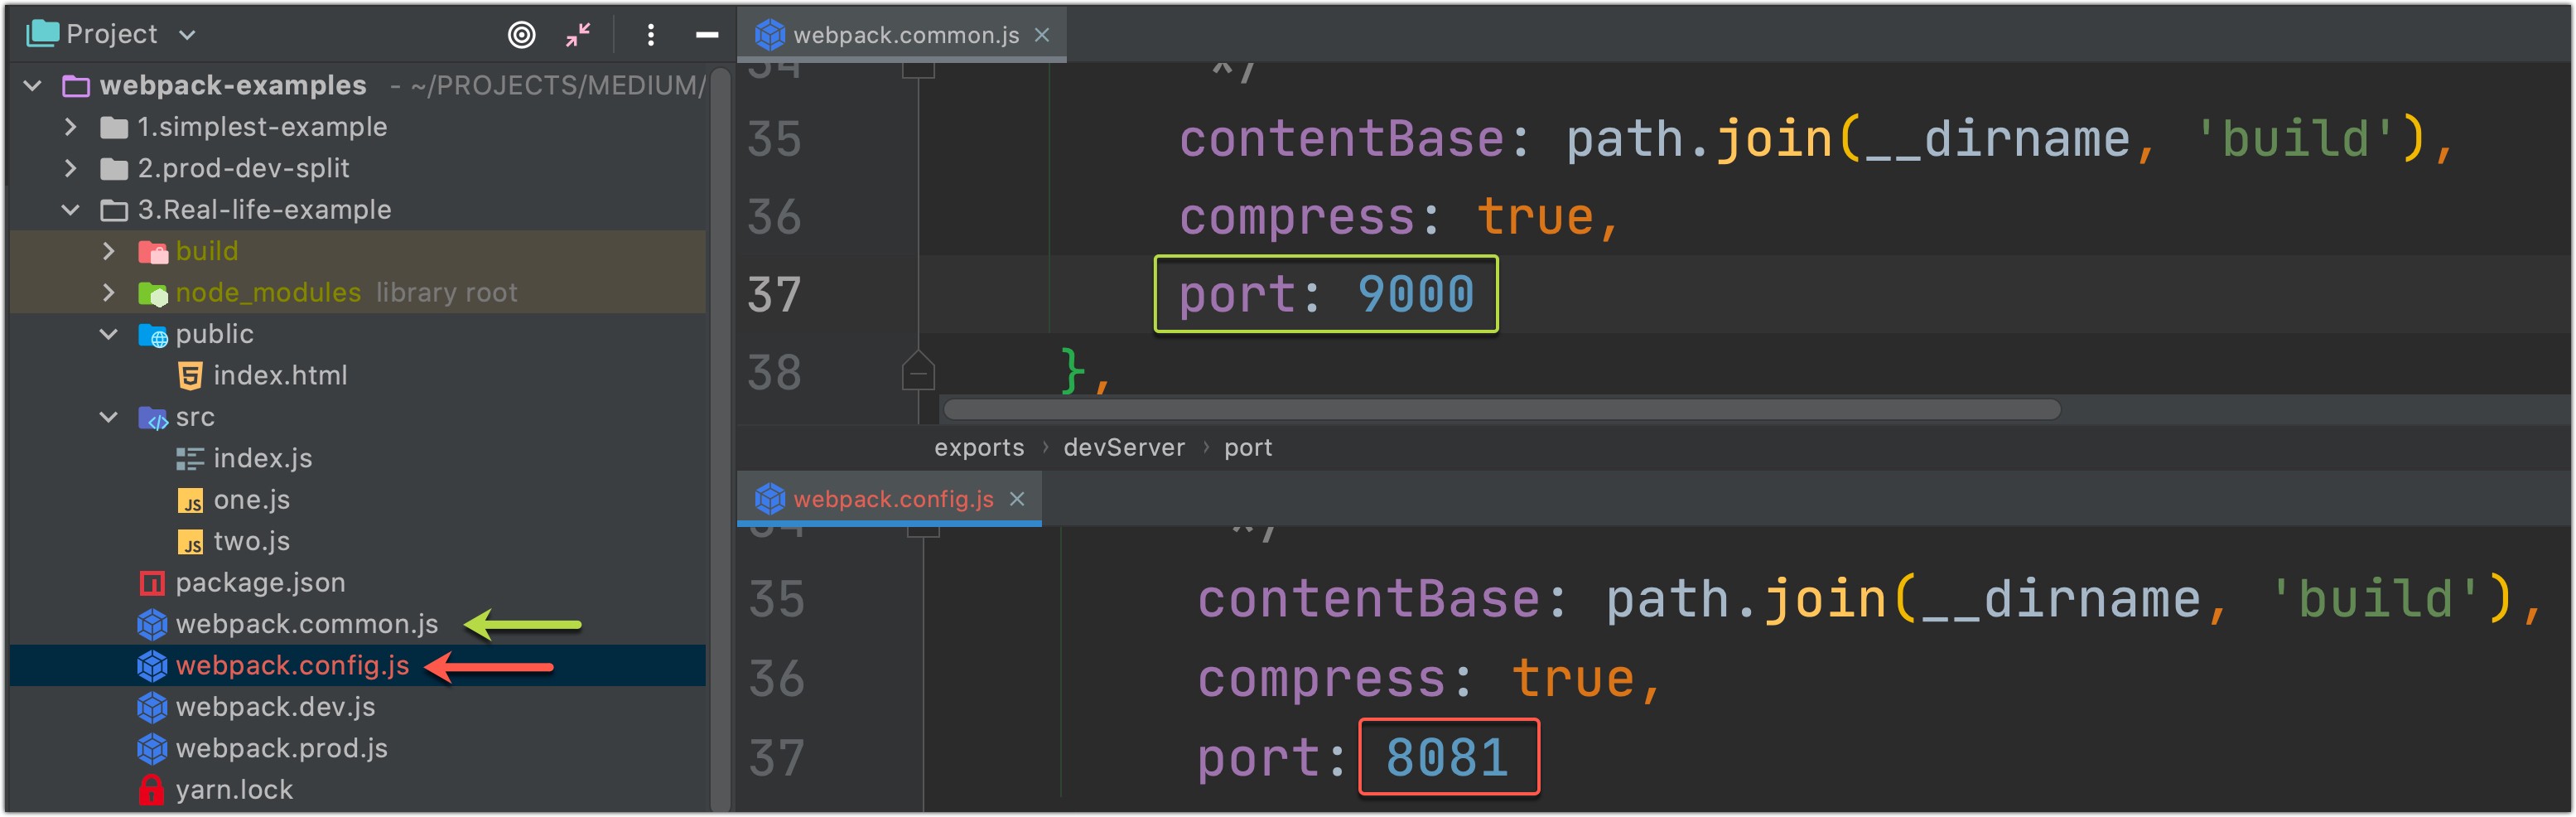Click the Project panel window icon
Viewport: 2576px width, 817px height.
pyautogui.click(x=42, y=34)
